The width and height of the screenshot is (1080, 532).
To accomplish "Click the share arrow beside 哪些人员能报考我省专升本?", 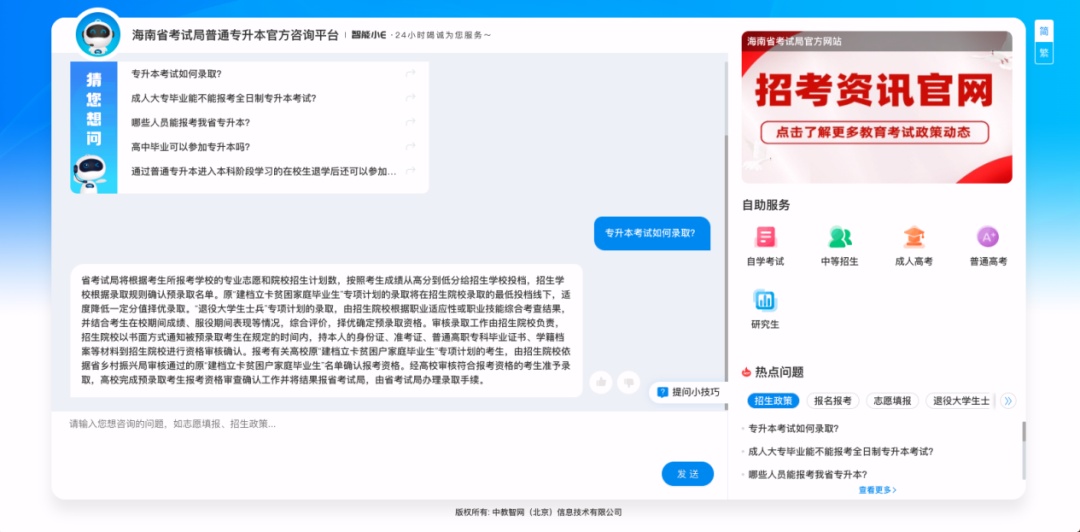I will coord(411,122).
